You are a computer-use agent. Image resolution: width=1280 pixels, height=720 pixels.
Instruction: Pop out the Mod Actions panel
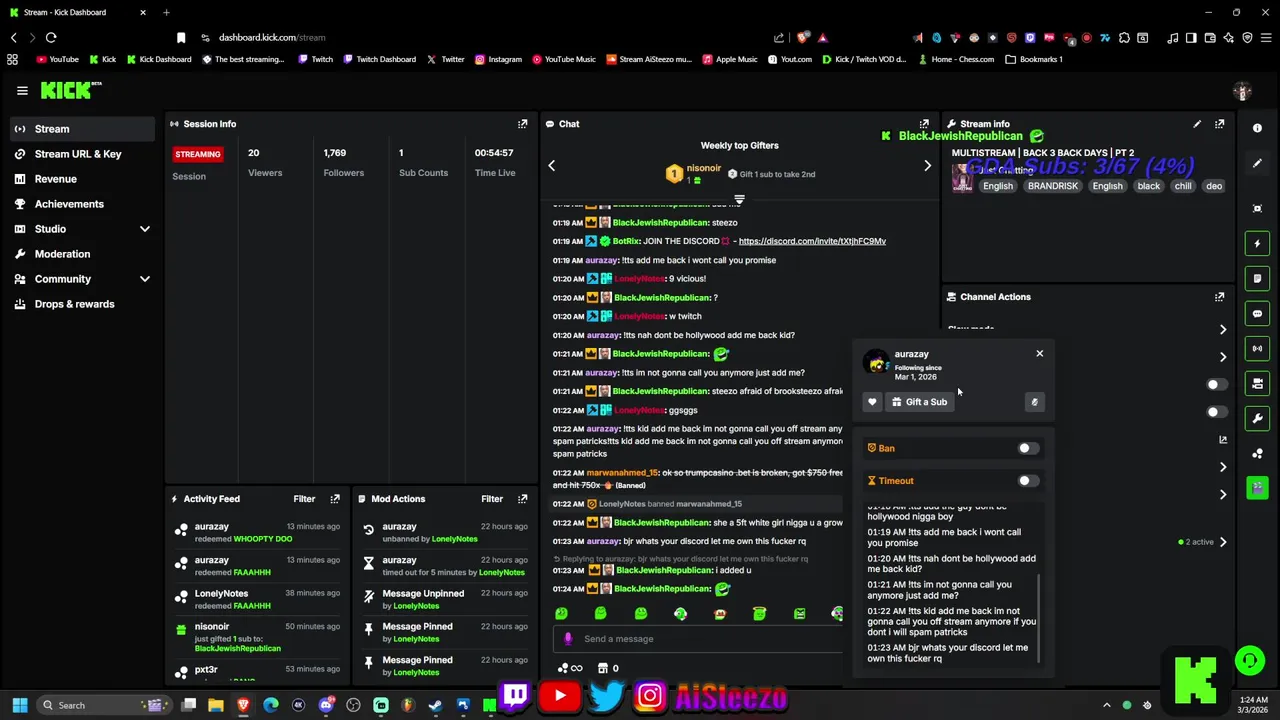click(522, 499)
